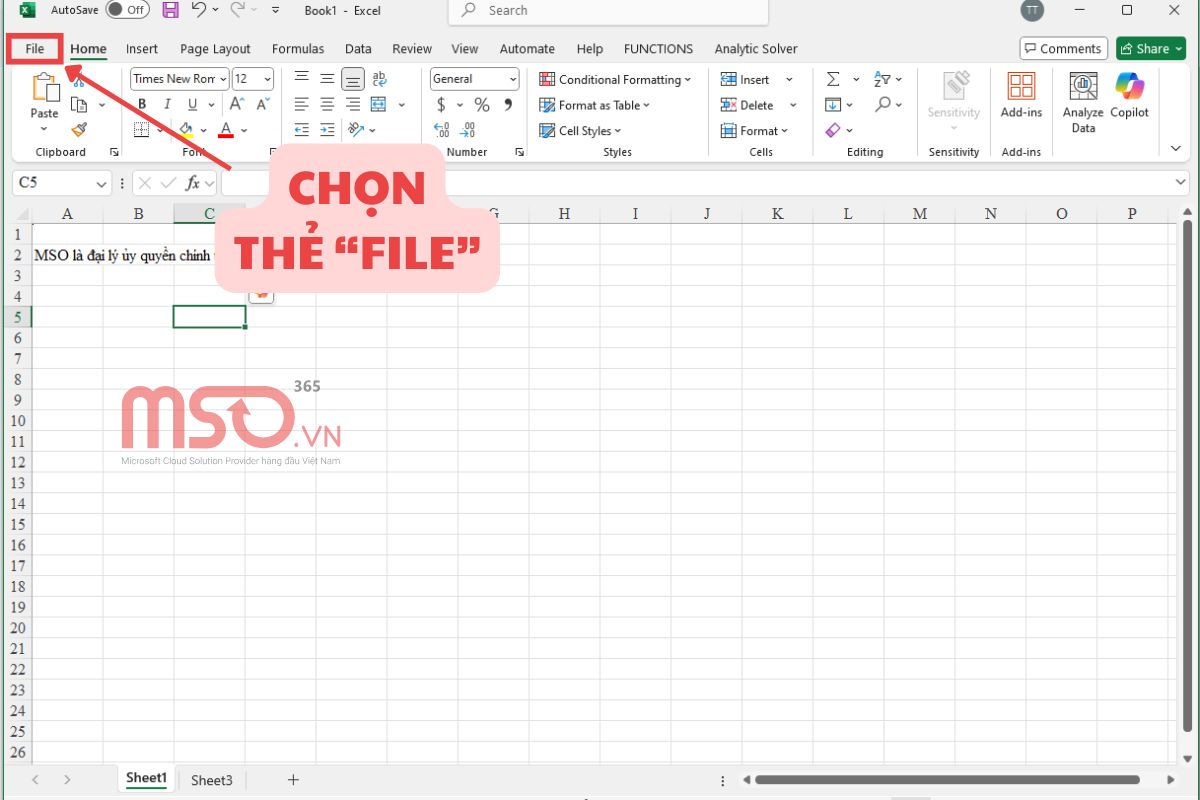Toggle Align Left button
This screenshot has height=800, width=1200.
click(301, 104)
